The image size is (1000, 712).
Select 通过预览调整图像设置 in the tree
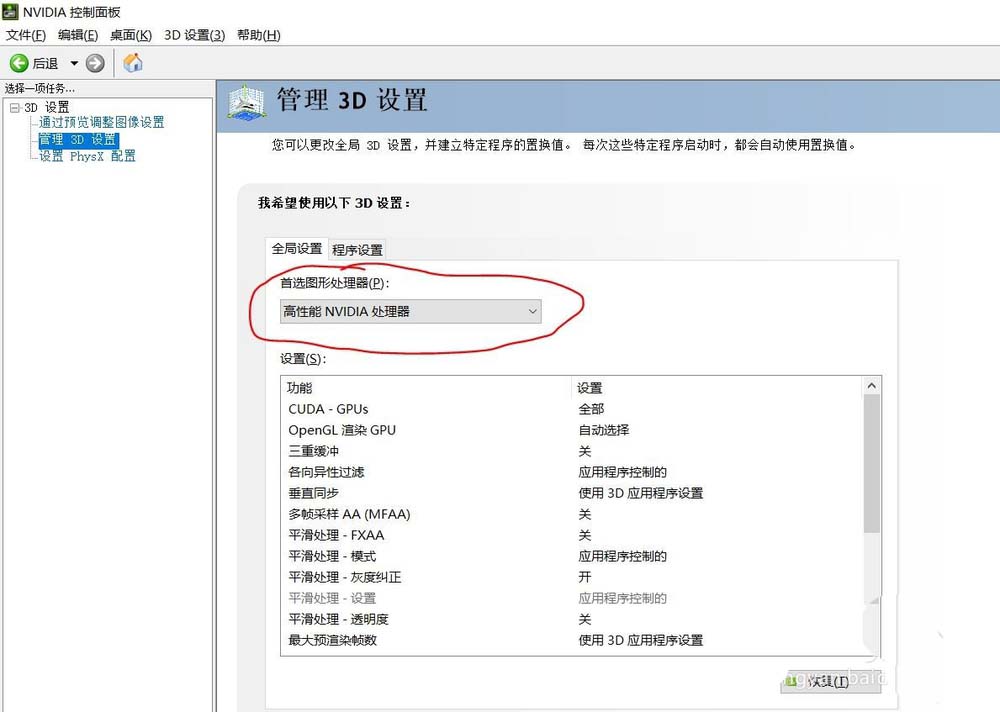pos(101,122)
